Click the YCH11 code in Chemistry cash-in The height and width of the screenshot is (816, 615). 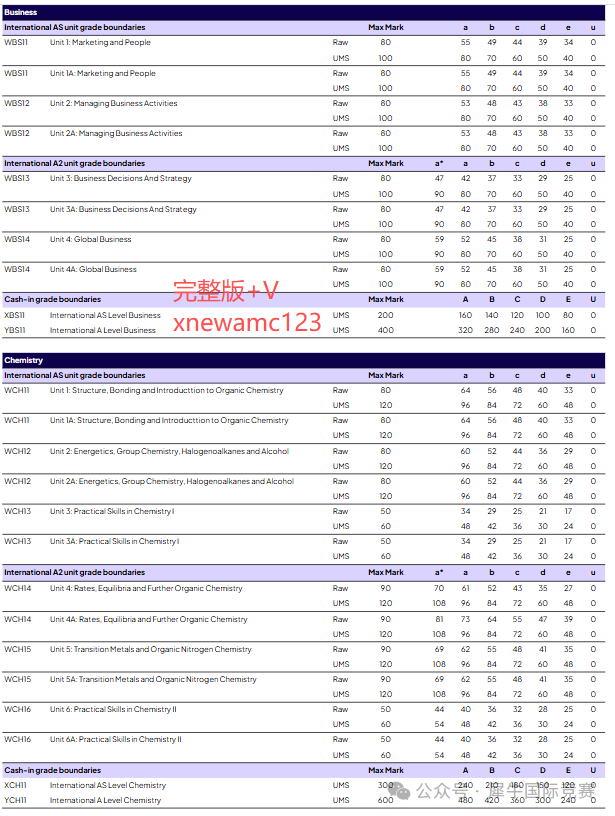coord(15,800)
